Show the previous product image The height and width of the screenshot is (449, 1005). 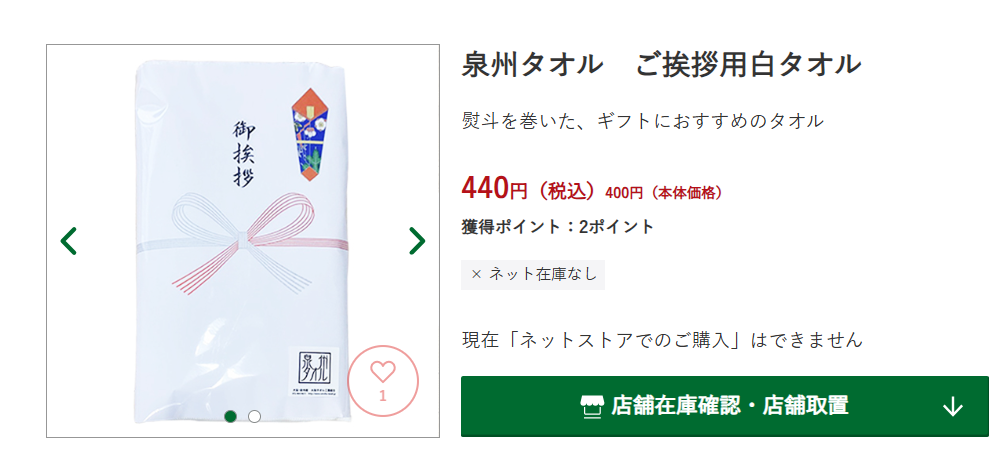69,241
